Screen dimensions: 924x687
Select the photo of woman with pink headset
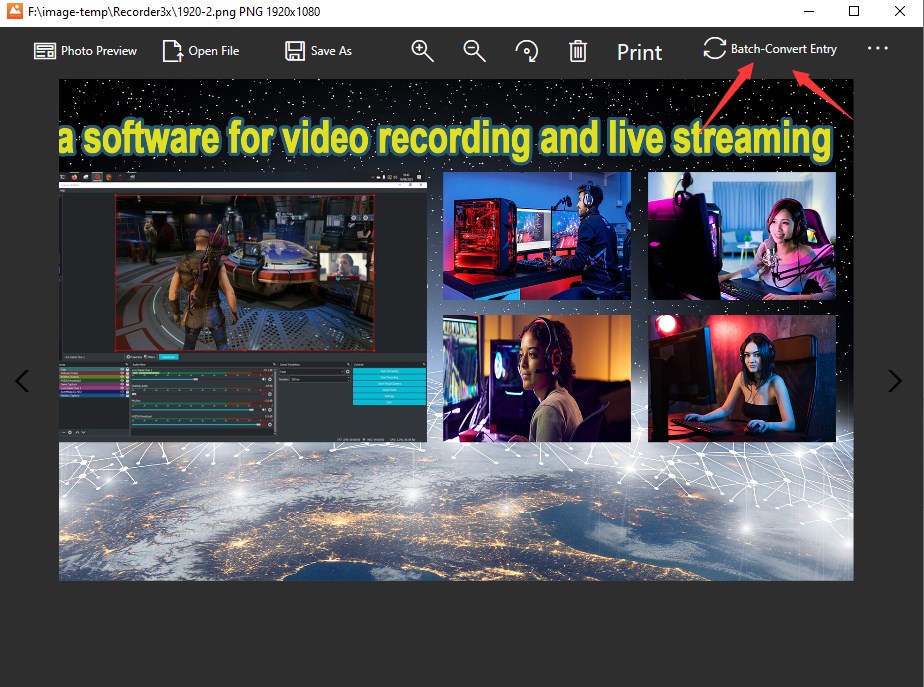click(741, 235)
